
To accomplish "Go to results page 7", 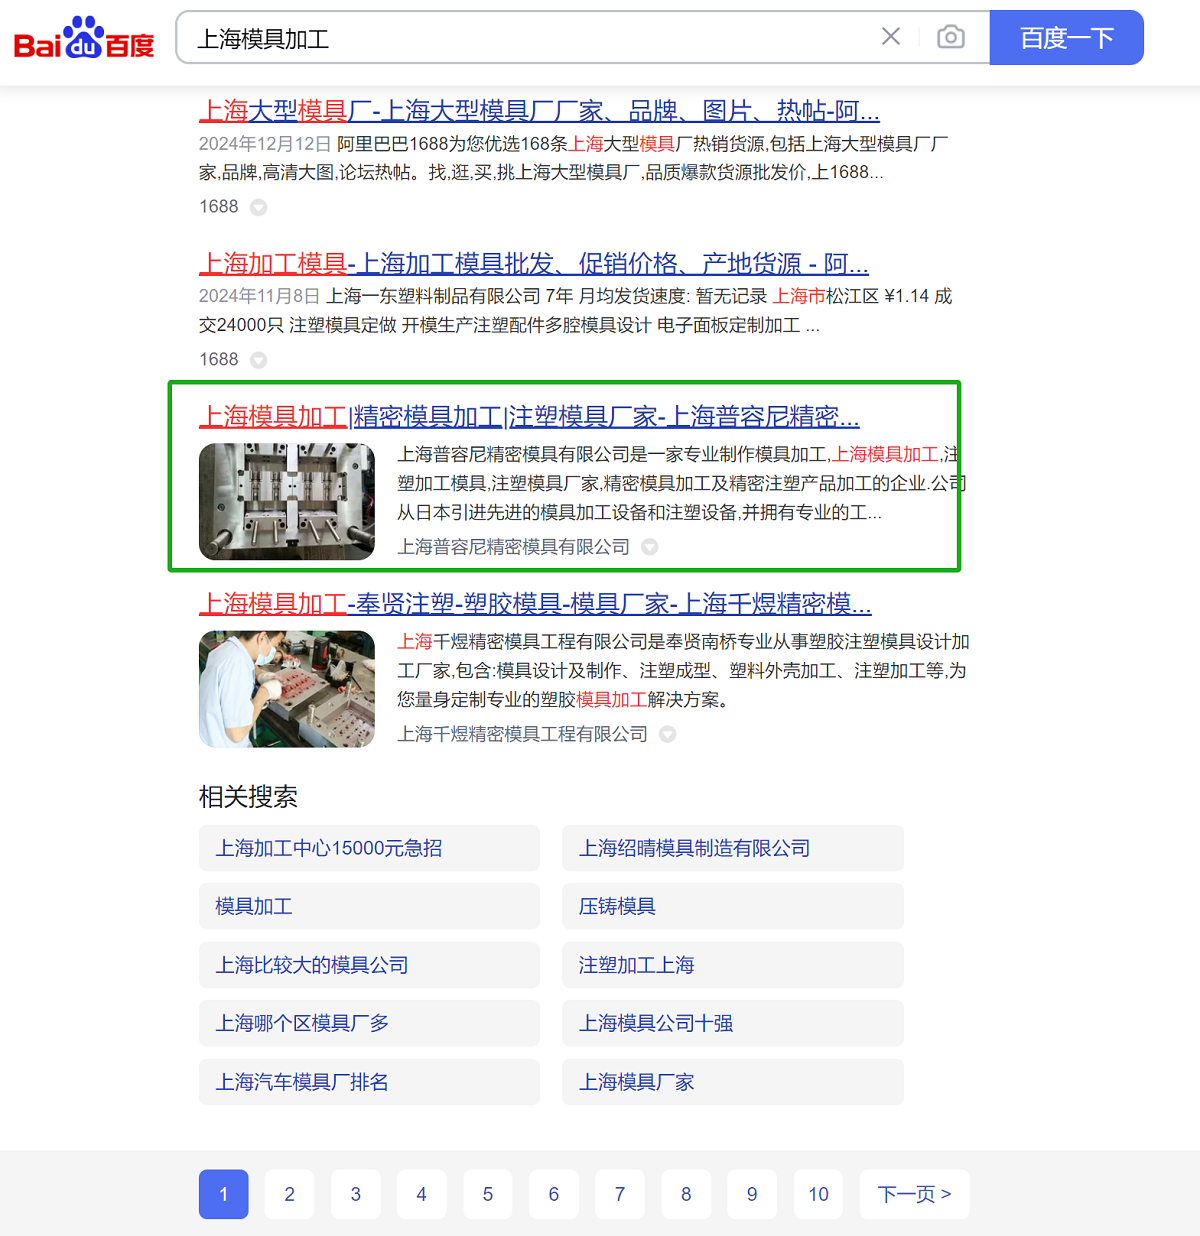I will click(x=620, y=1194).
